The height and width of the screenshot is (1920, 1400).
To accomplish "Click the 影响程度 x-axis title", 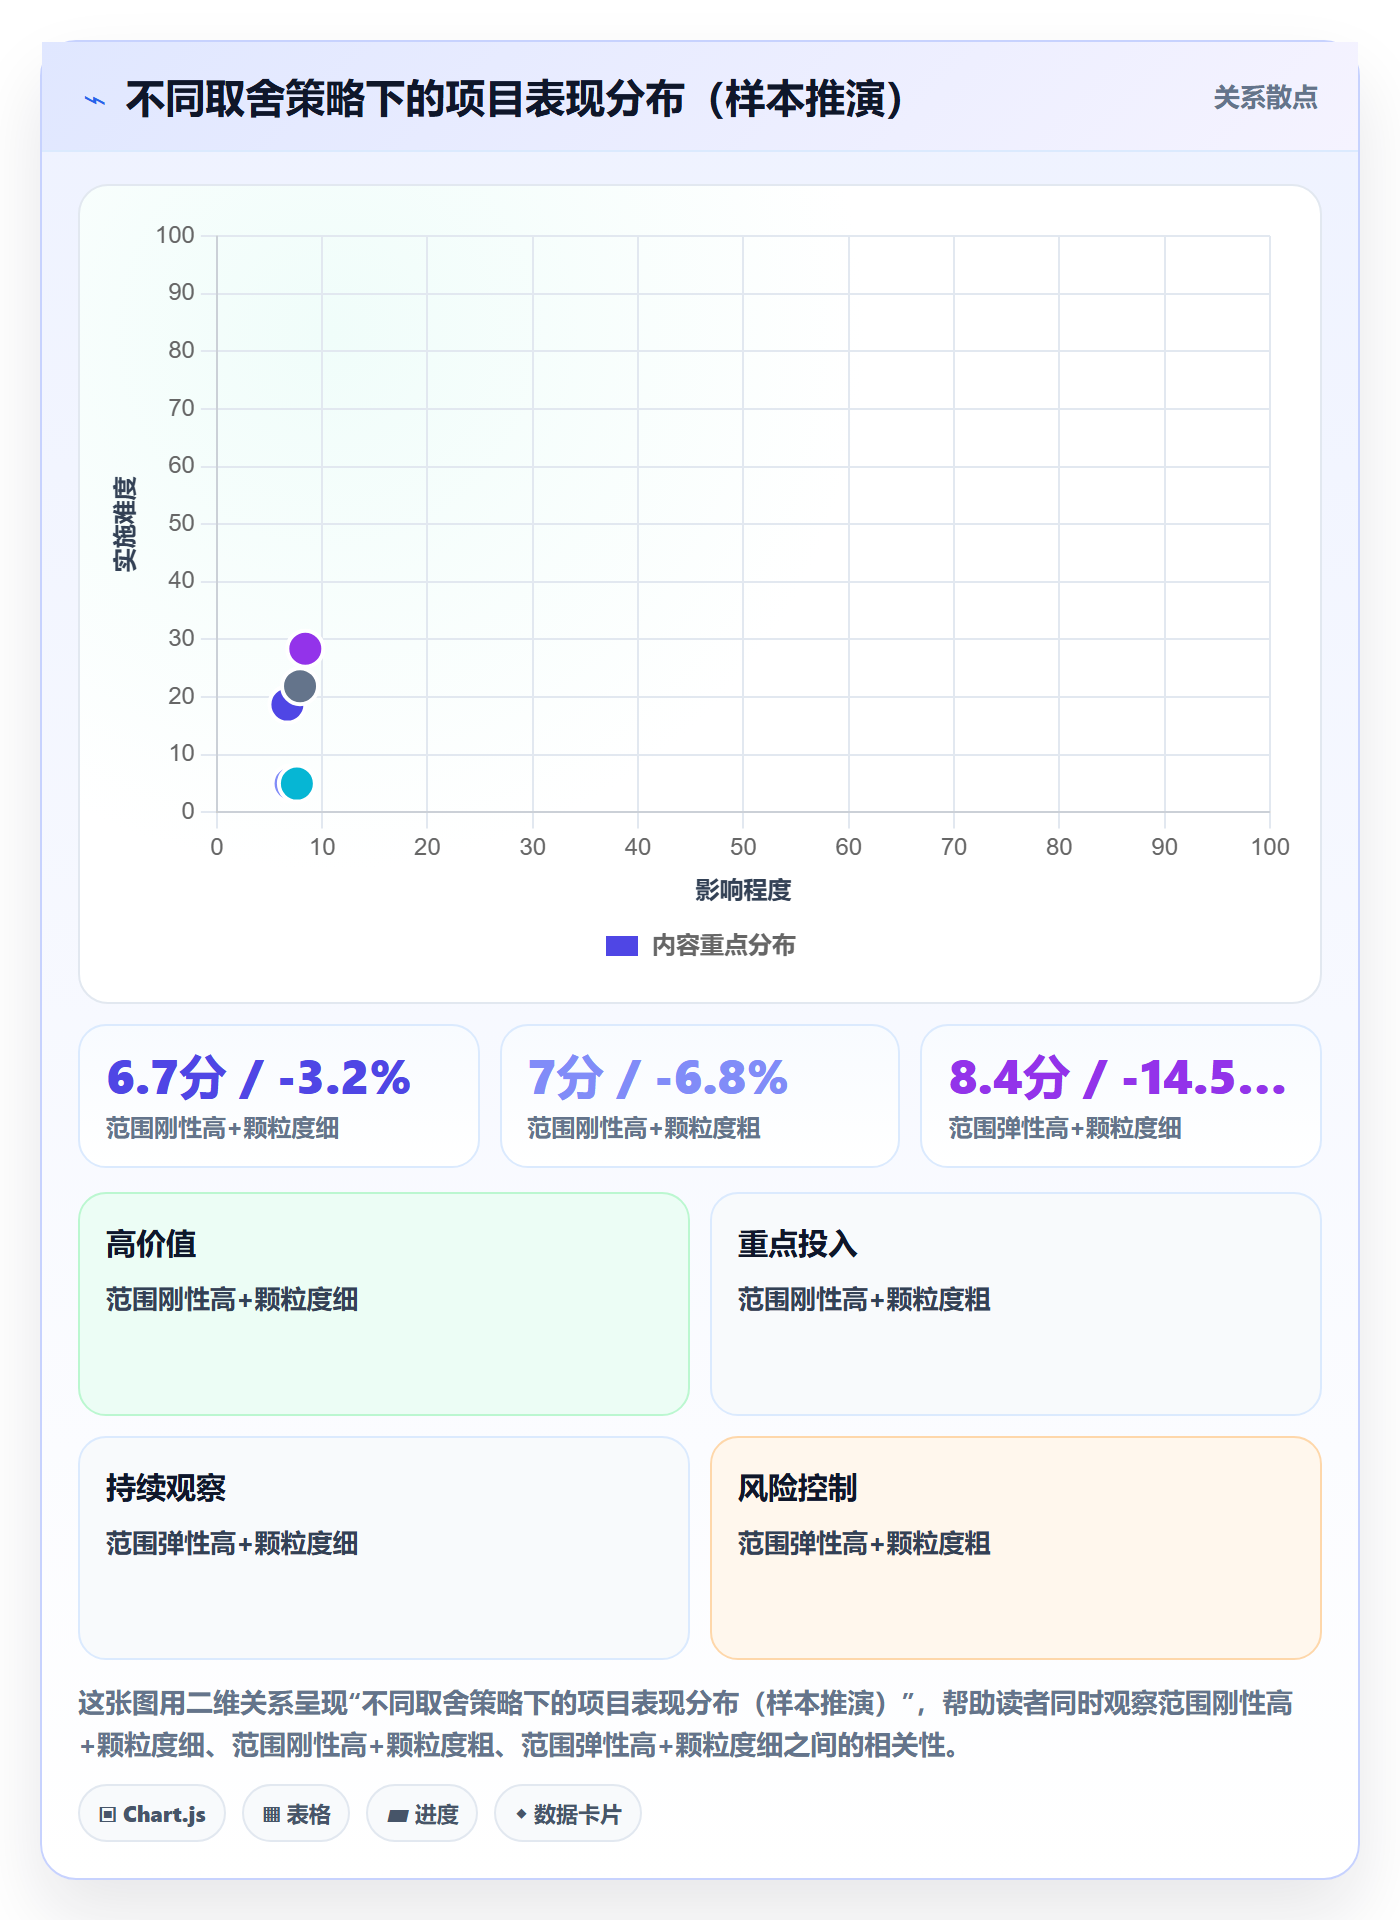I will [x=743, y=890].
